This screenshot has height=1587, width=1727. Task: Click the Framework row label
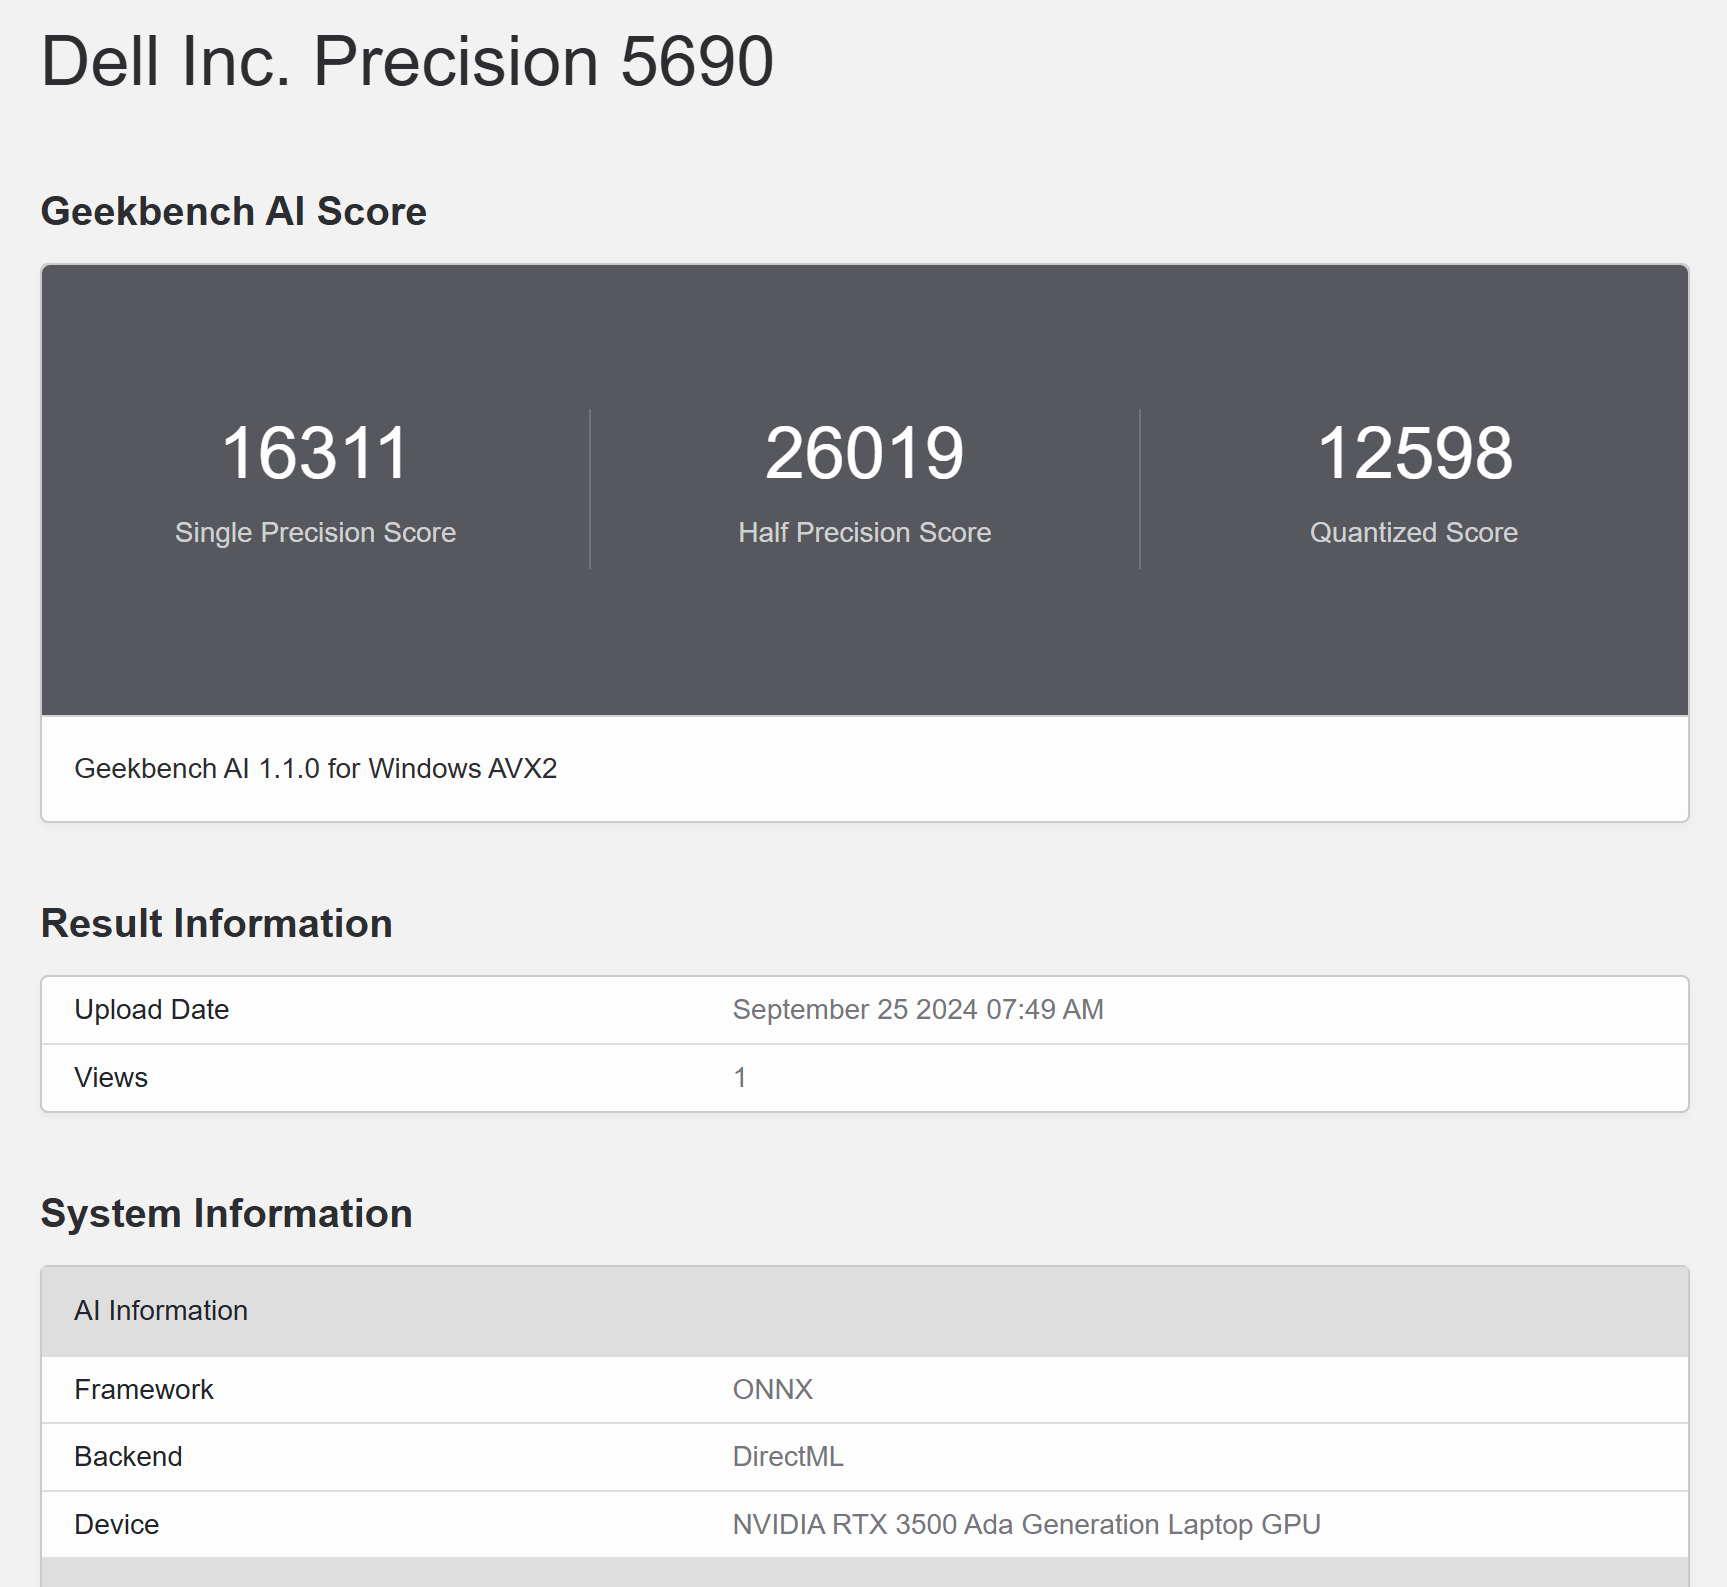[x=144, y=1390]
